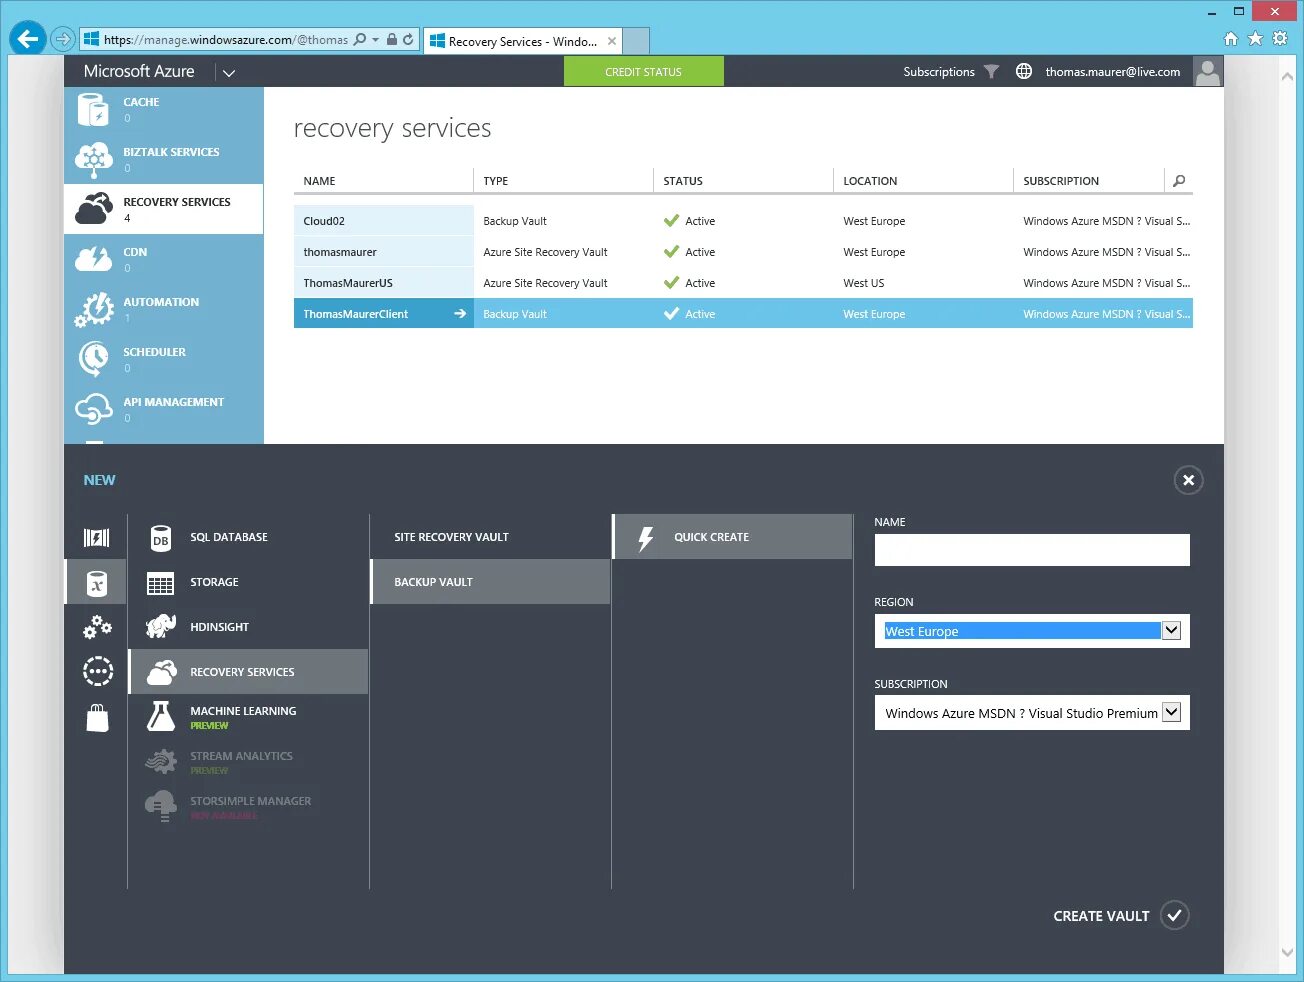1304x982 pixels.
Task: Open the Automation gear icon
Action: tap(93, 309)
